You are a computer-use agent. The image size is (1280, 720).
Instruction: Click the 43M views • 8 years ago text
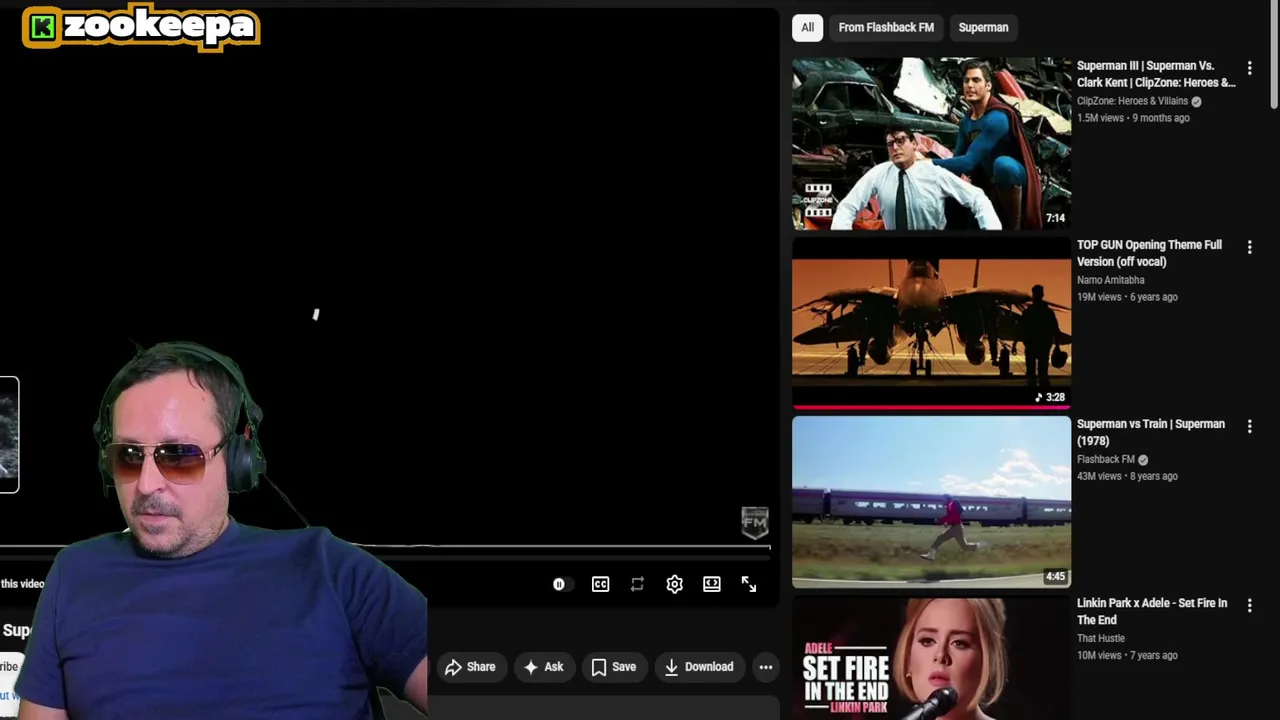1127,476
